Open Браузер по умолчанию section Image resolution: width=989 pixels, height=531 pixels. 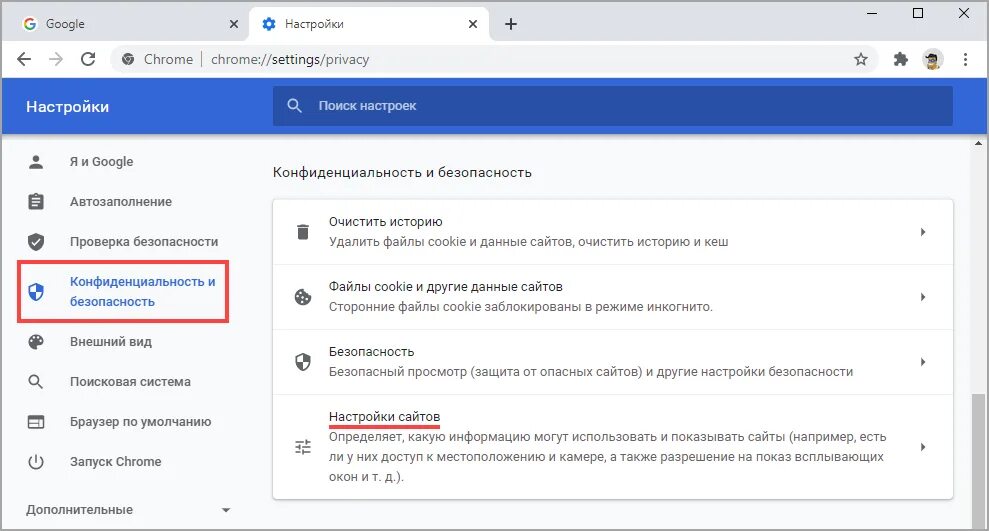tap(141, 422)
